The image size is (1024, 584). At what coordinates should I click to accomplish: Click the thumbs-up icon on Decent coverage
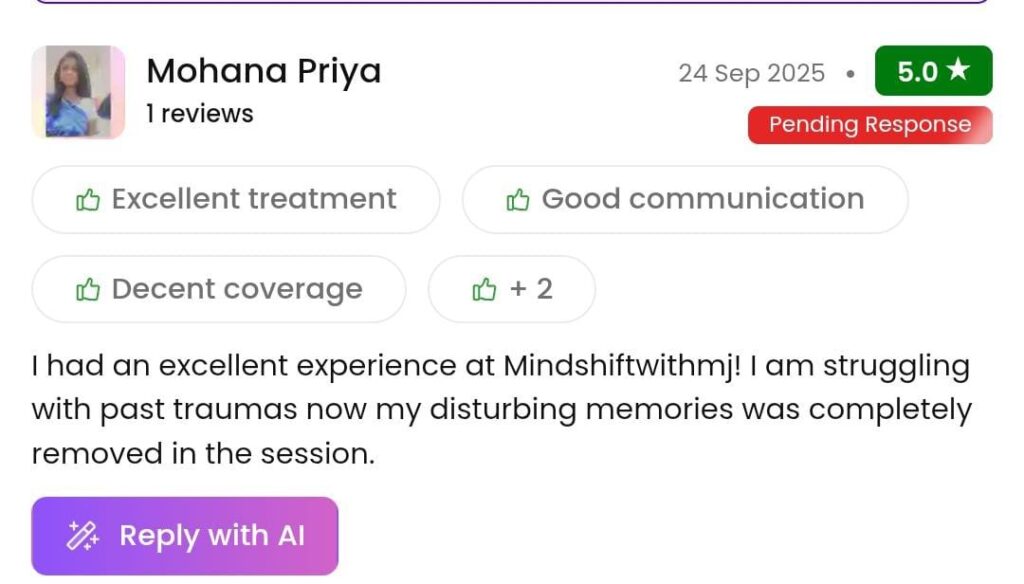coord(88,290)
